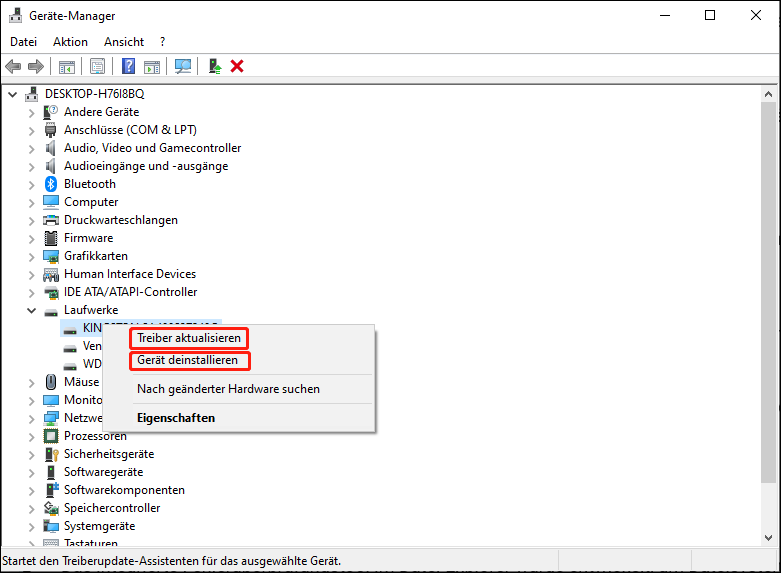Image resolution: width=781 pixels, height=573 pixels.
Task: Click the scrollbar down arrow
Action: click(768, 538)
